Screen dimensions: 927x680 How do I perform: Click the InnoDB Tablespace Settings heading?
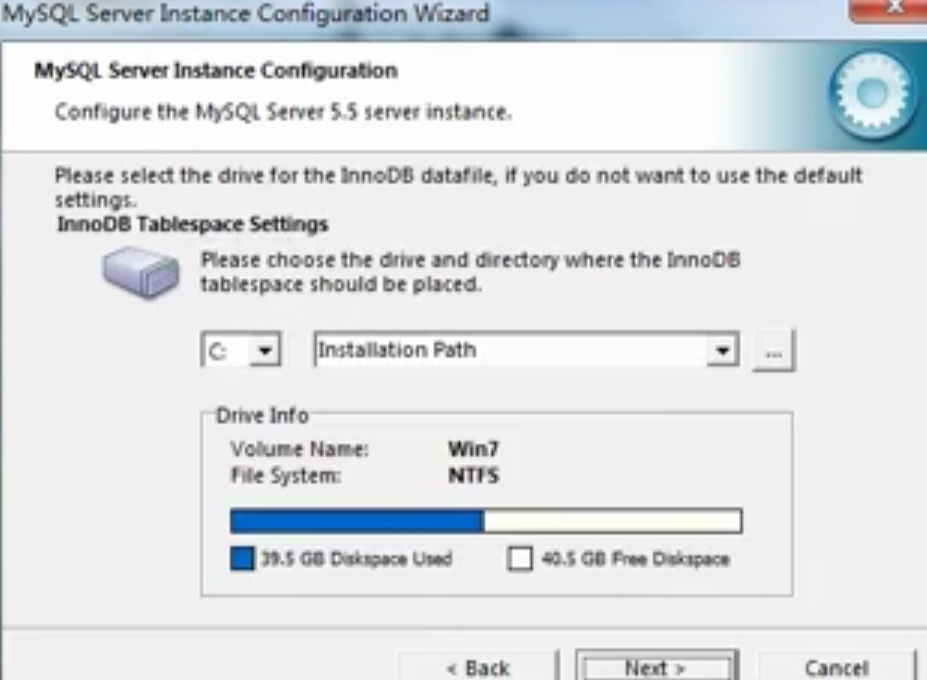[x=192, y=224]
